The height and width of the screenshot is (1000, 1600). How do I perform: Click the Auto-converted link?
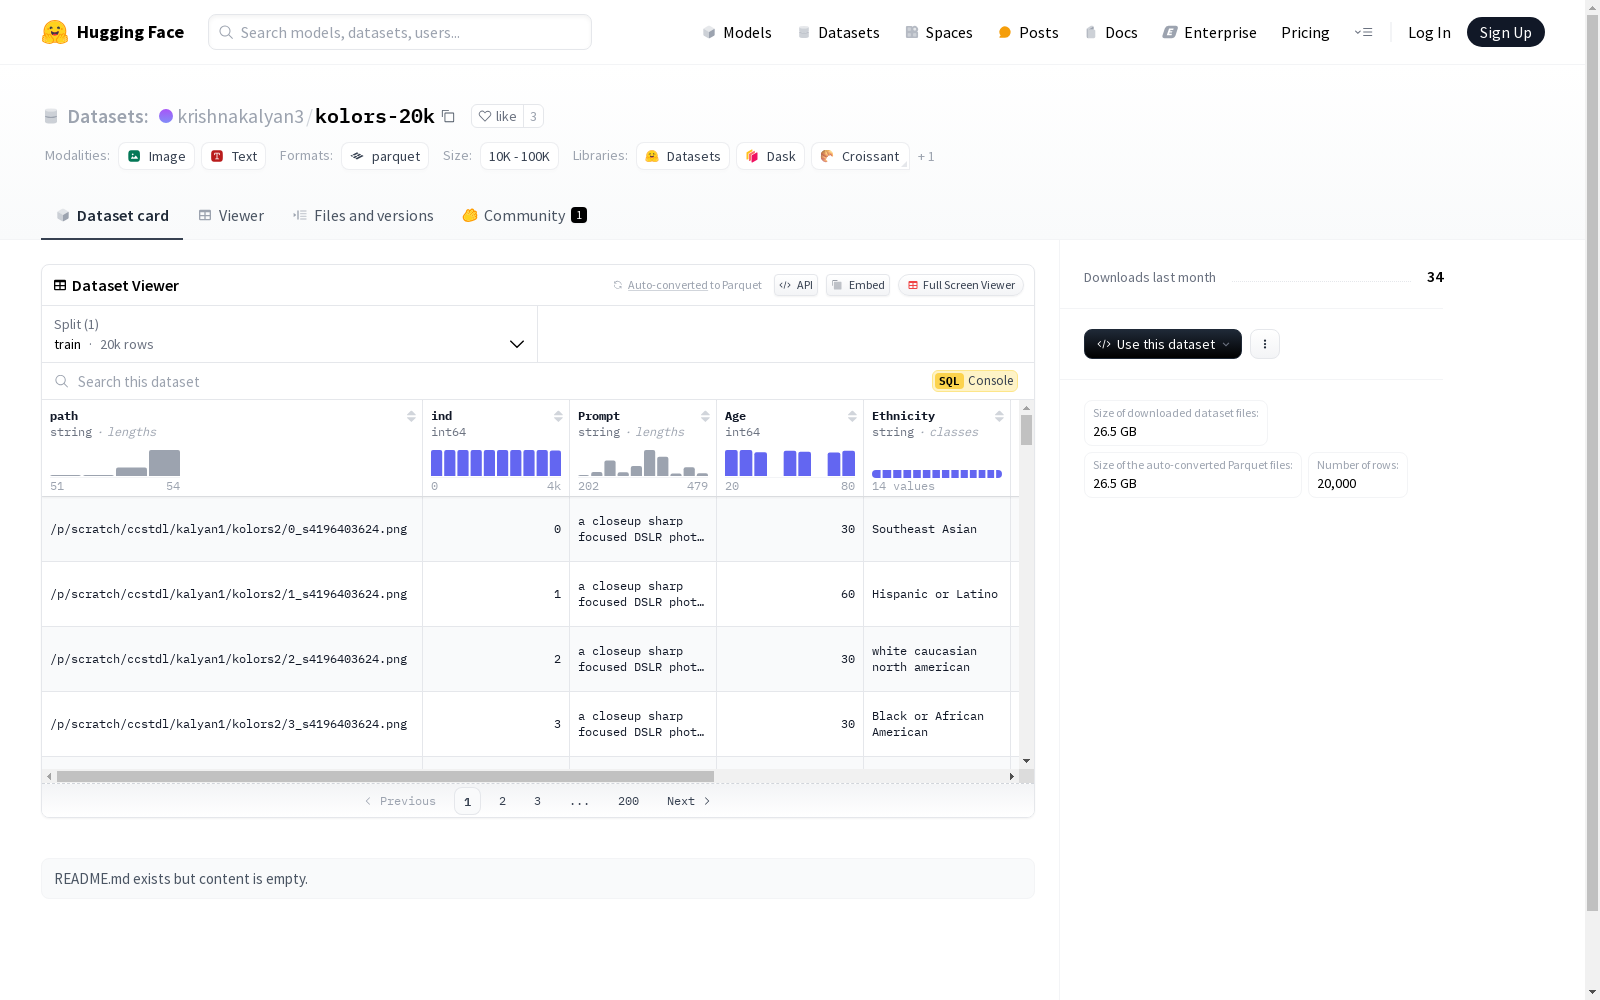click(668, 285)
